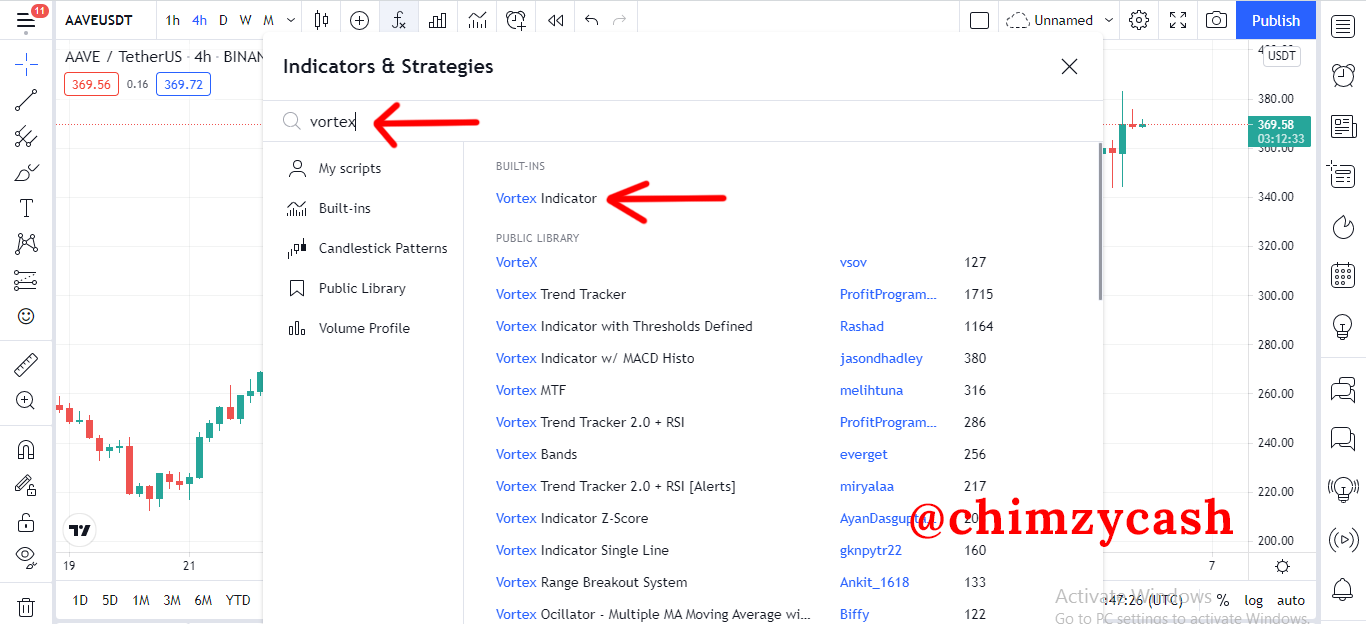Open the prediction and measurement tools

[x=26, y=280]
